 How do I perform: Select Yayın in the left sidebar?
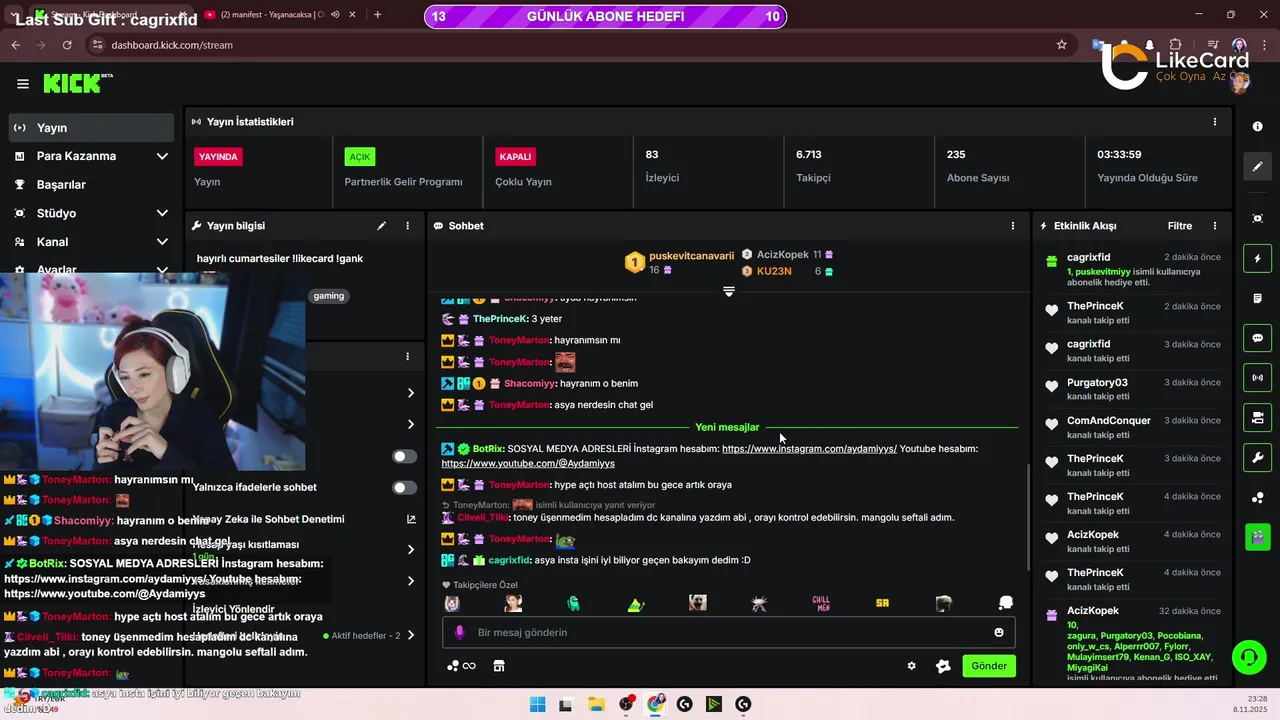click(91, 128)
